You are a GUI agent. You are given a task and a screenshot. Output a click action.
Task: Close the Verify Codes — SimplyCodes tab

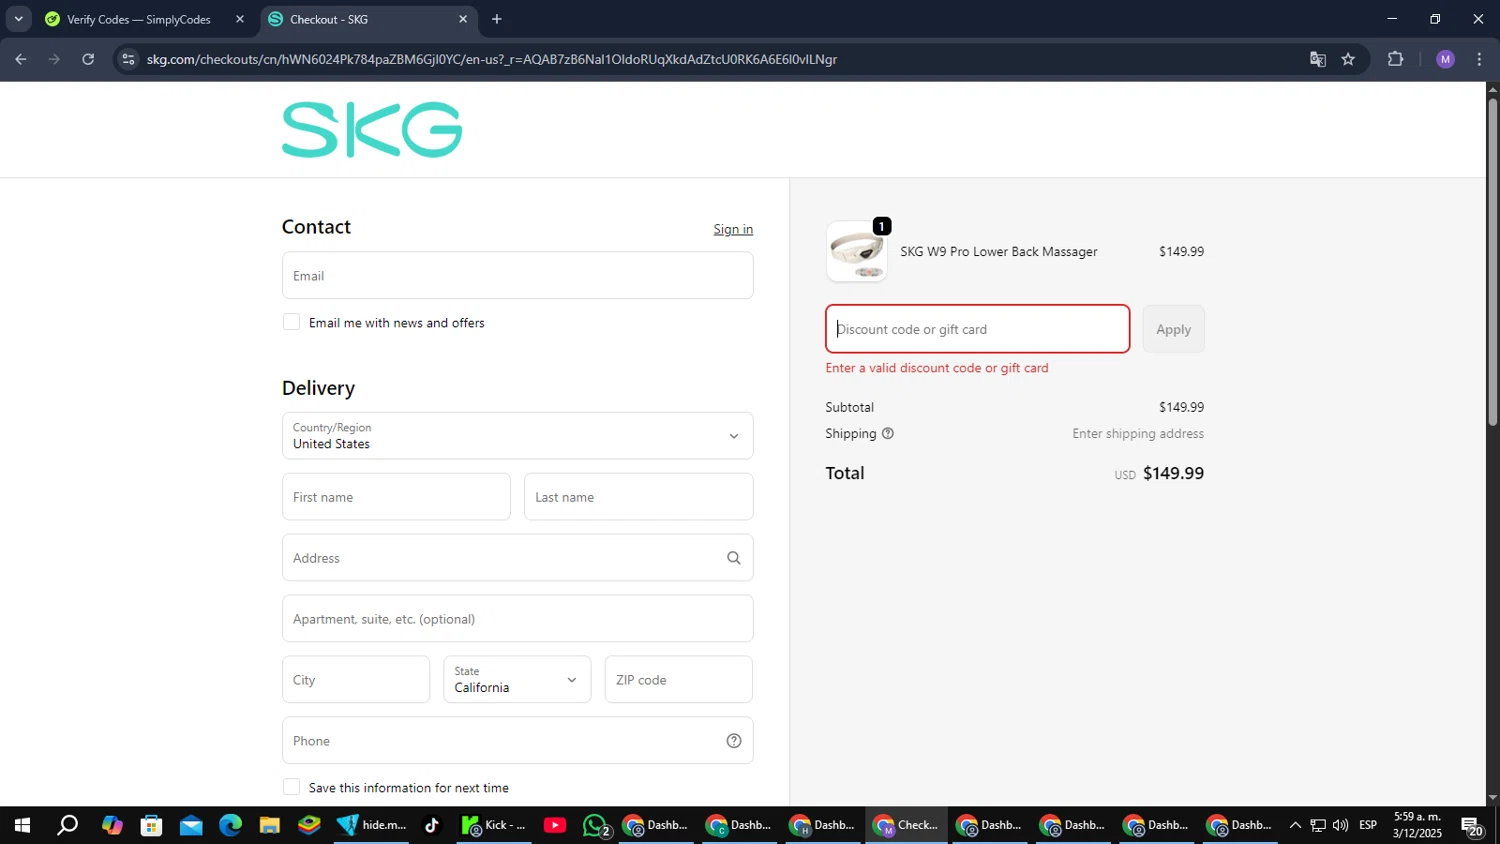click(240, 19)
